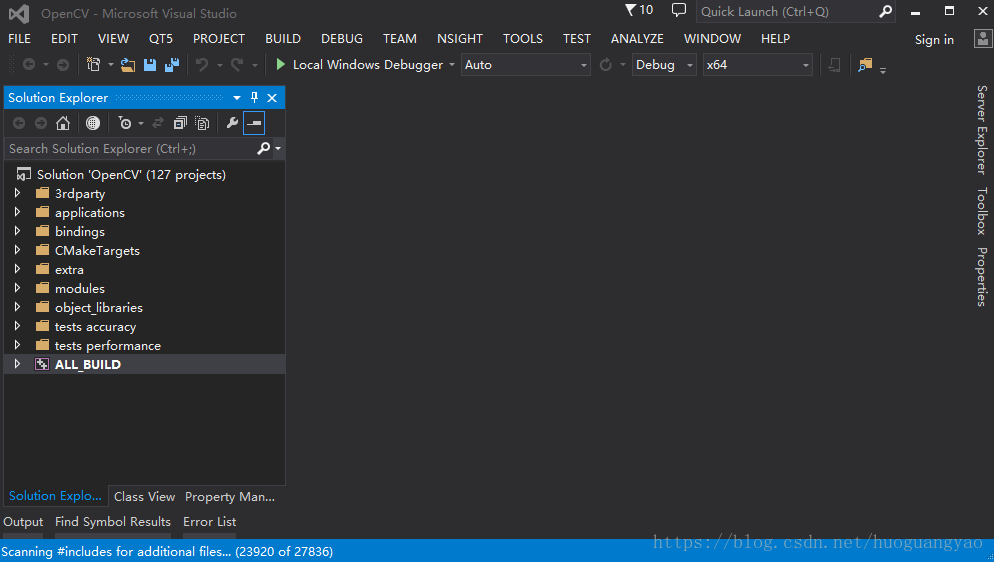Click the Solution Explorer Back arrow

pyautogui.click(x=19, y=123)
